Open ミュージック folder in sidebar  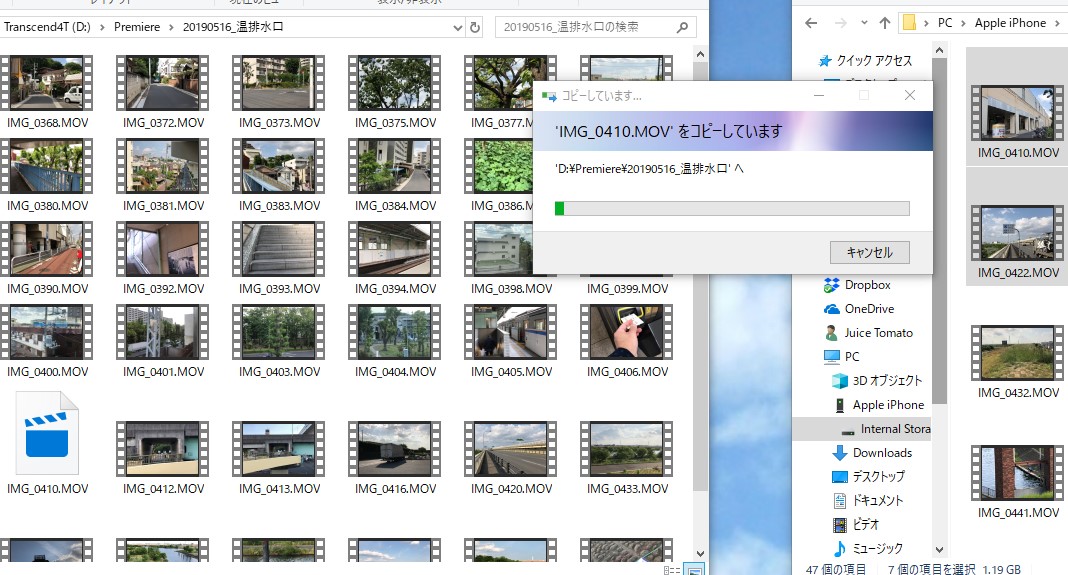(877, 549)
